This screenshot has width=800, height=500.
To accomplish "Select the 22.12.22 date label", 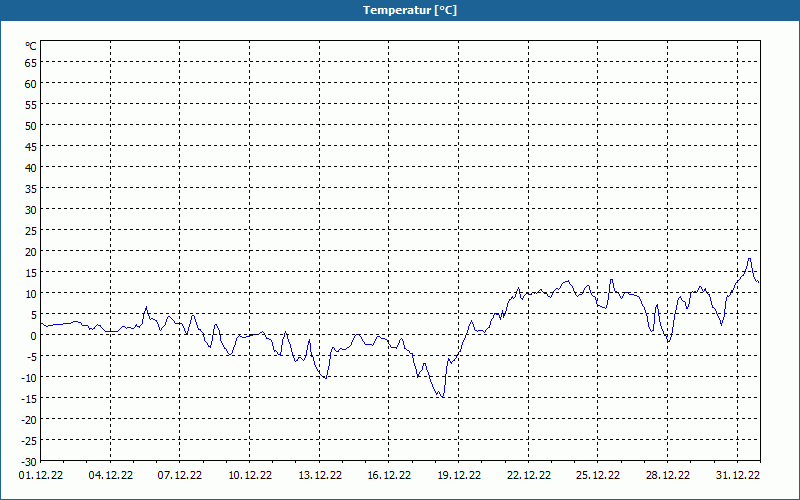I will pyautogui.click(x=529, y=475).
